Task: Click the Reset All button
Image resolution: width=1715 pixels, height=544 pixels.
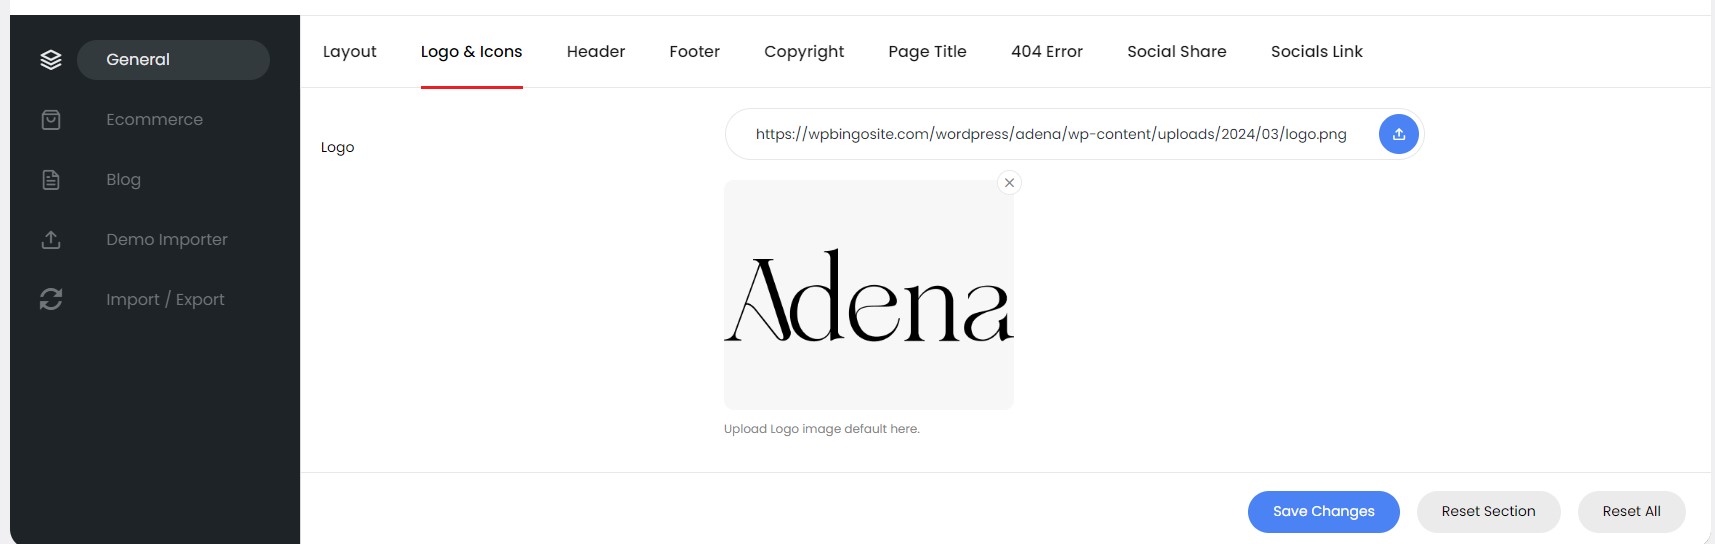Action: [x=1631, y=511]
